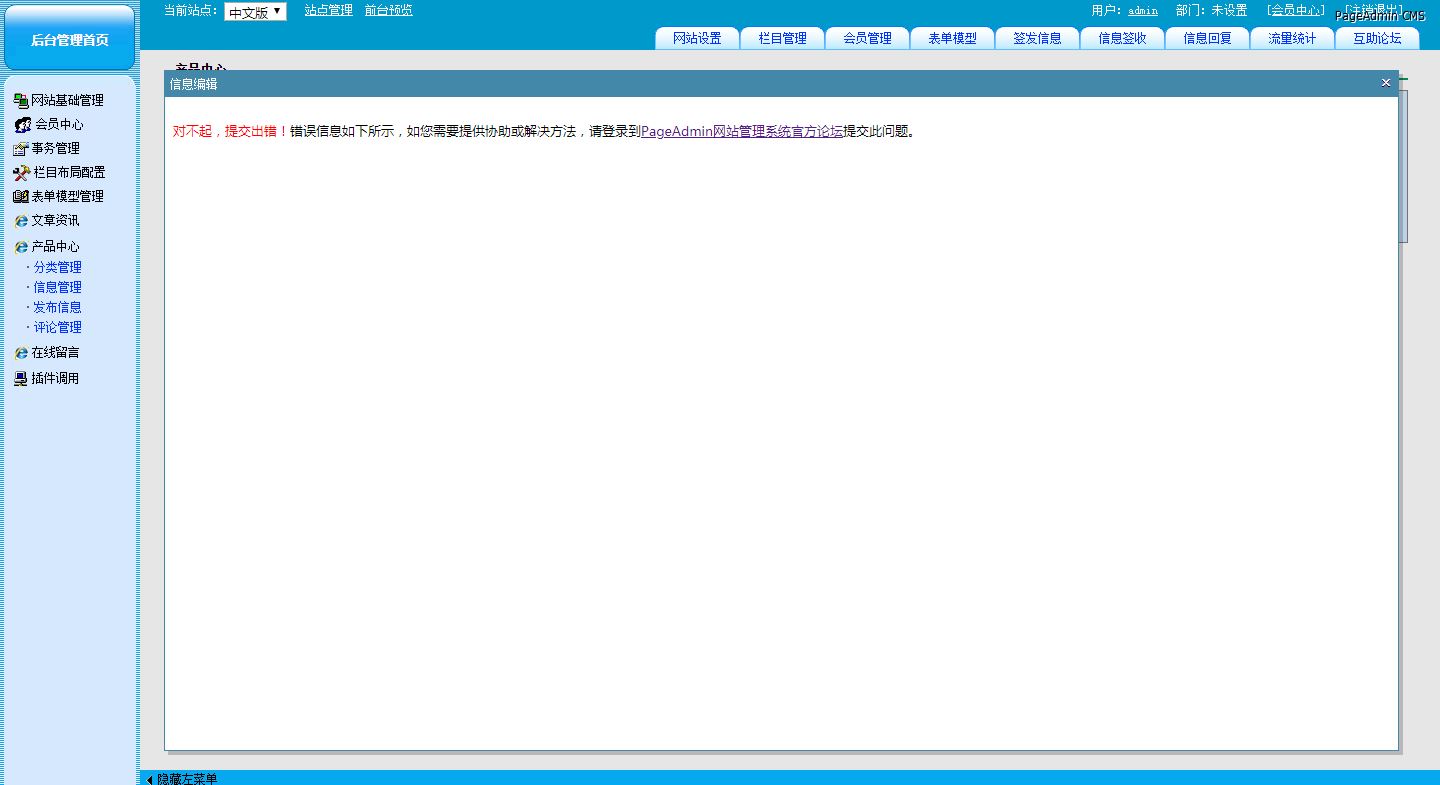The width and height of the screenshot is (1440, 785).
Task: Collapse the 产品中心 sidebar section
Action: pyautogui.click(x=55, y=246)
